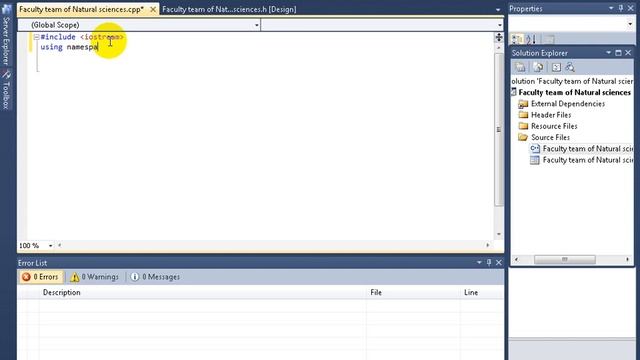The width and height of the screenshot is (640, 360).
Task: Click the Header Files folder icon
Action: coord(523,115)
